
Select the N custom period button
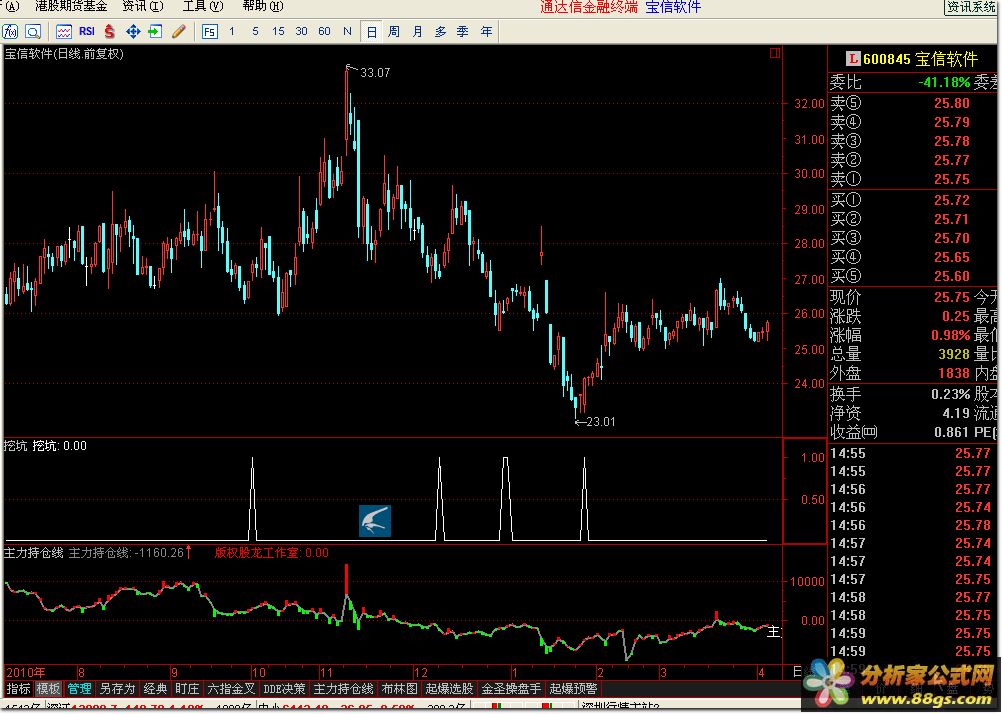point(347,31)
